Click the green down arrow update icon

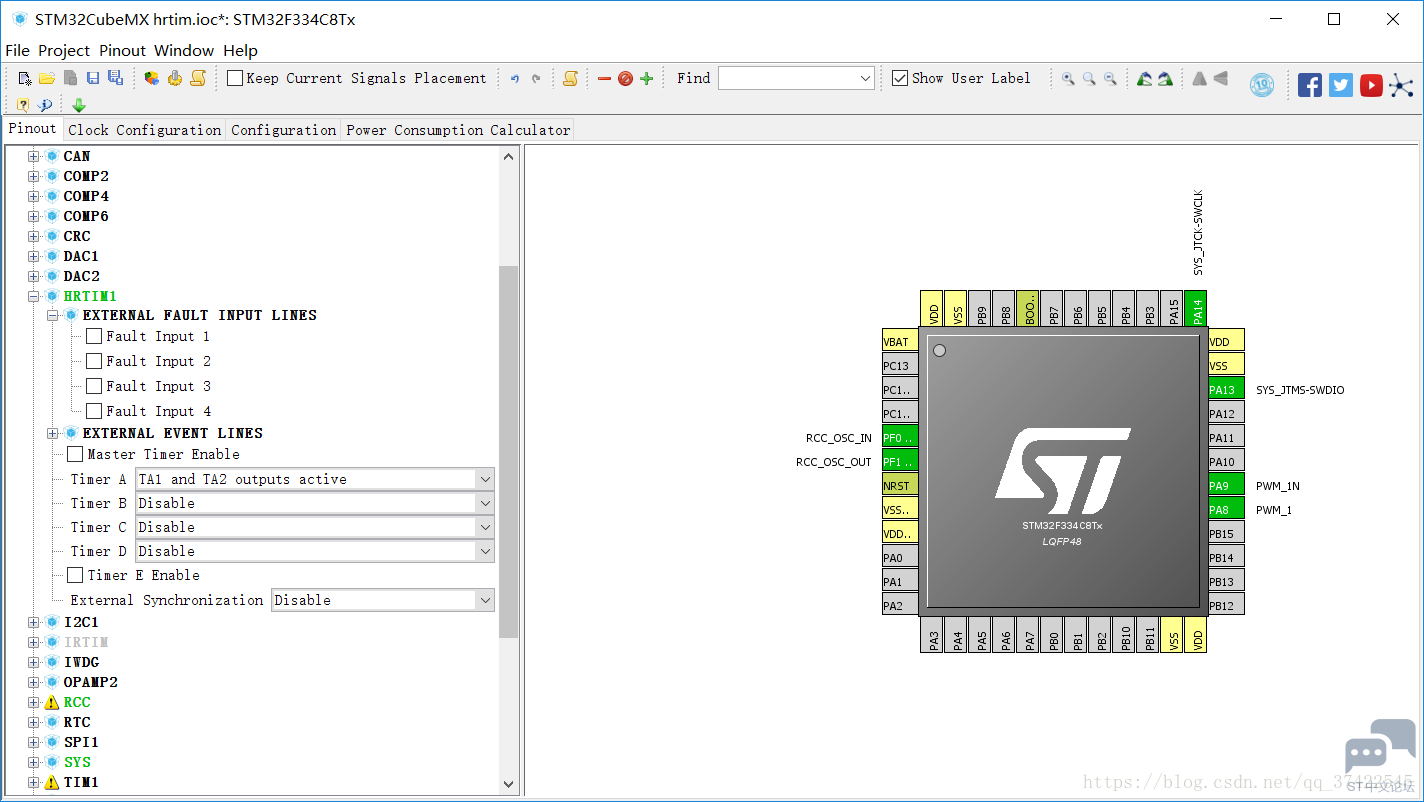pos(79,105)
